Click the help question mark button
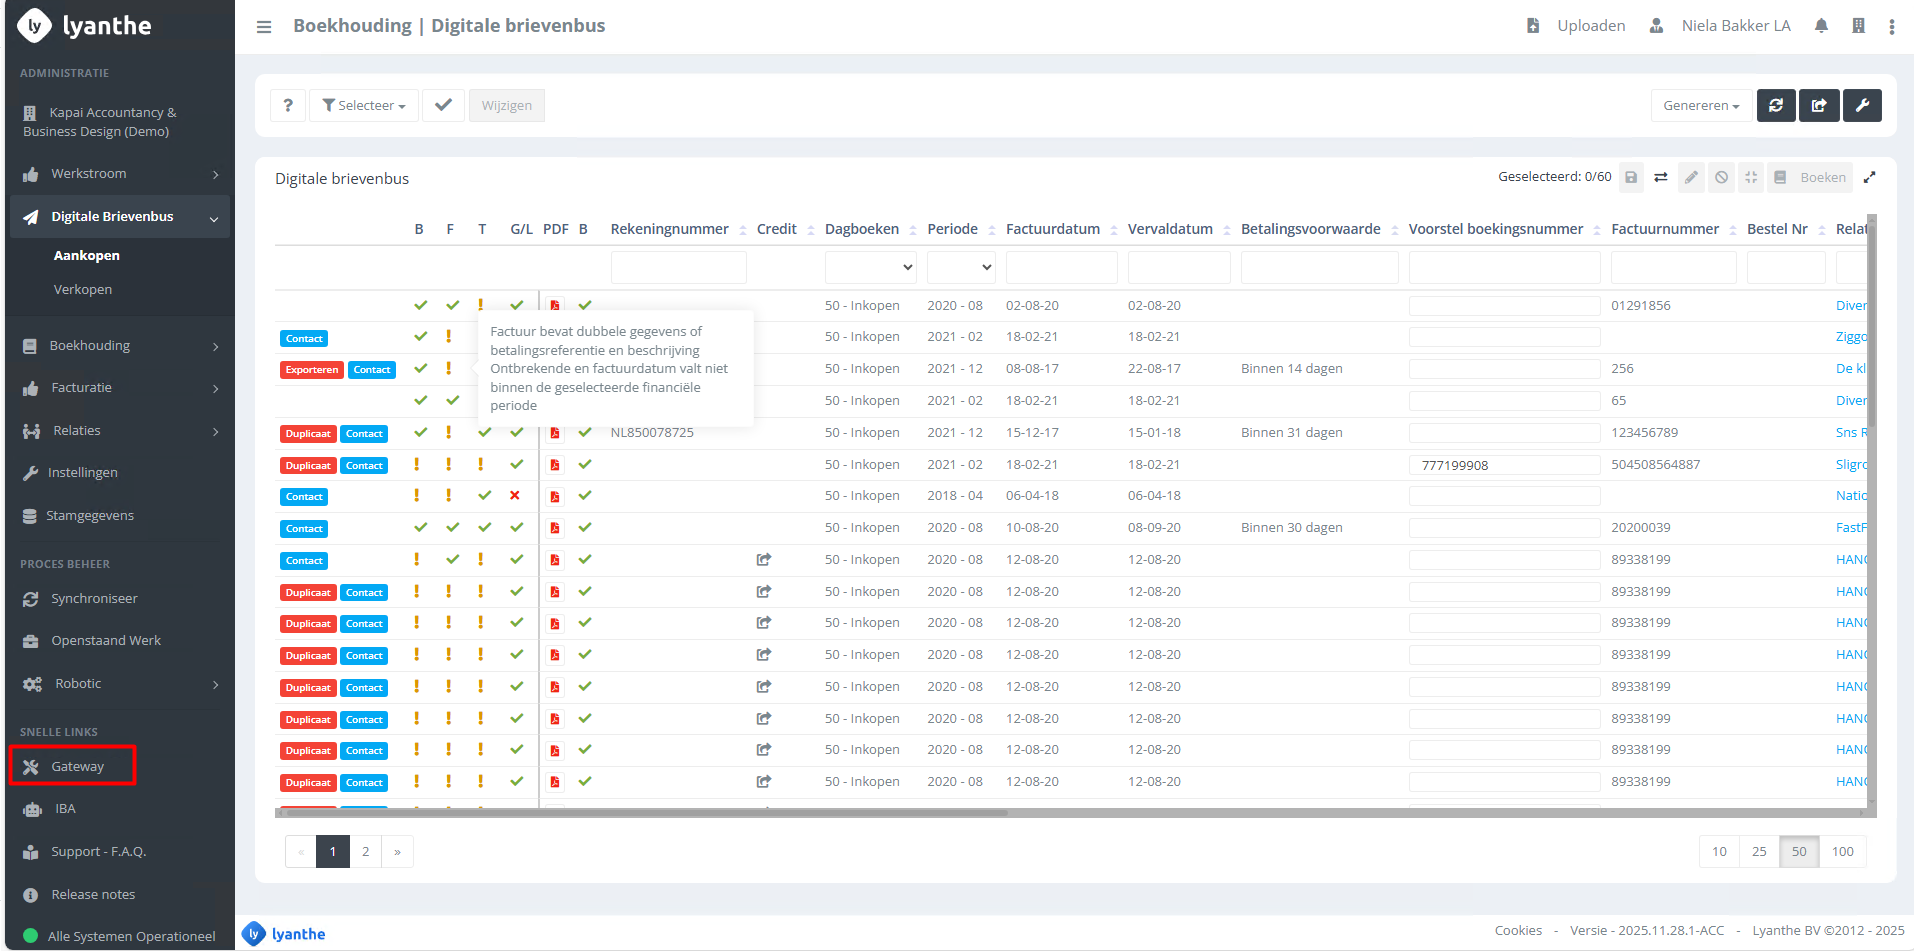The image size is (1914, 951). click(x=288, y=105)
